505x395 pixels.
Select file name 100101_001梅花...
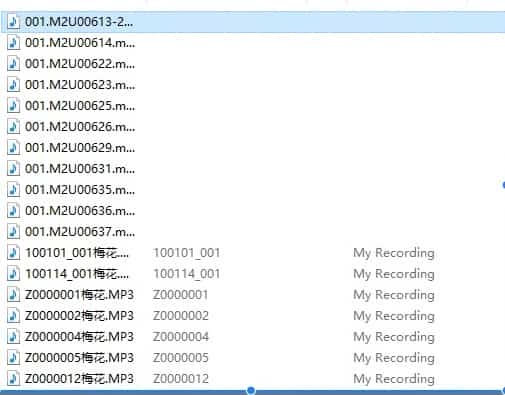click(x=77, y=253)
